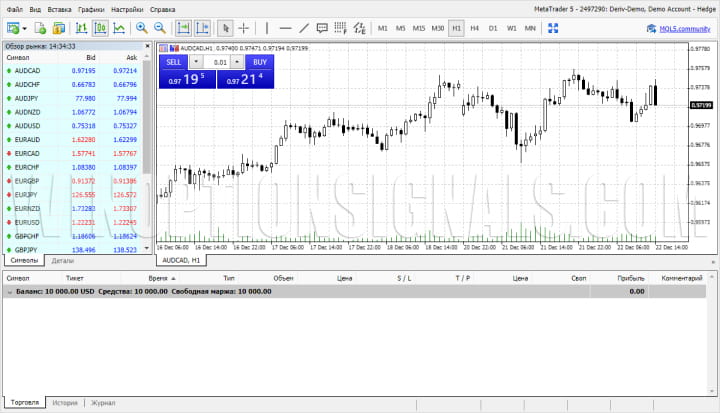This screenshot has width=720, height=413.
Task: Switch chart to bar chart mode
Action: pos(81,28)
